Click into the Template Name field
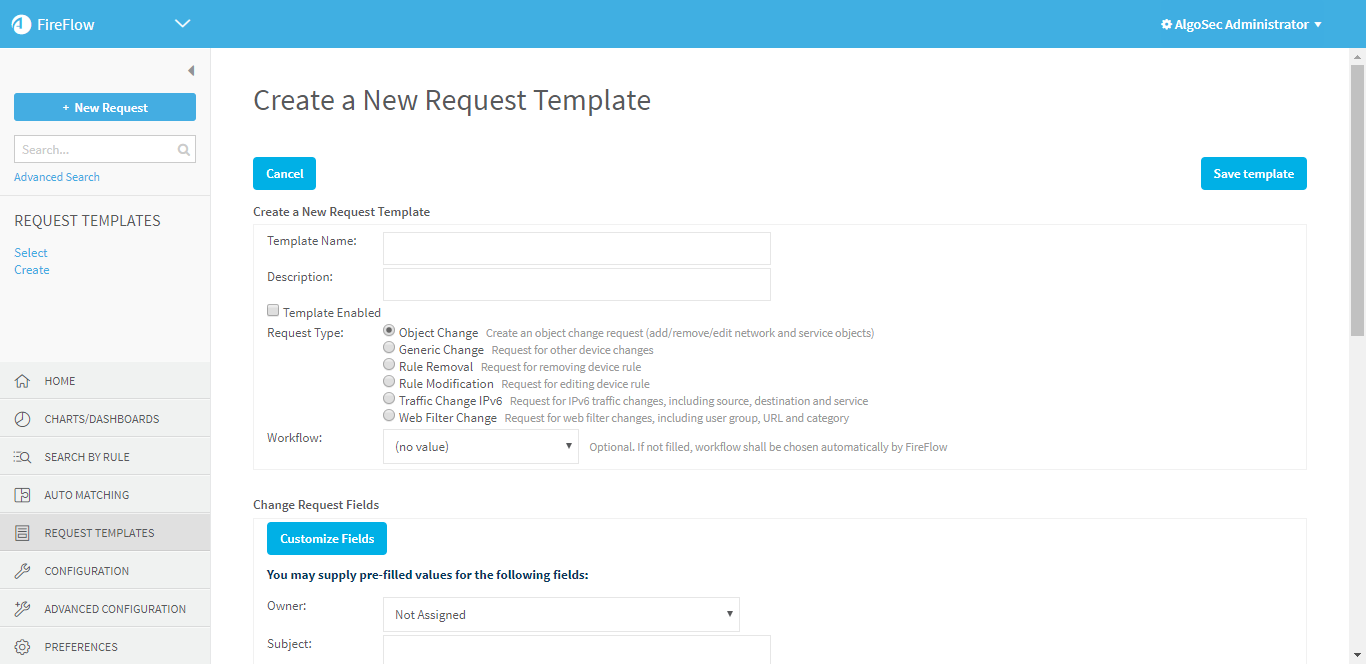 [x=576, y=248]
